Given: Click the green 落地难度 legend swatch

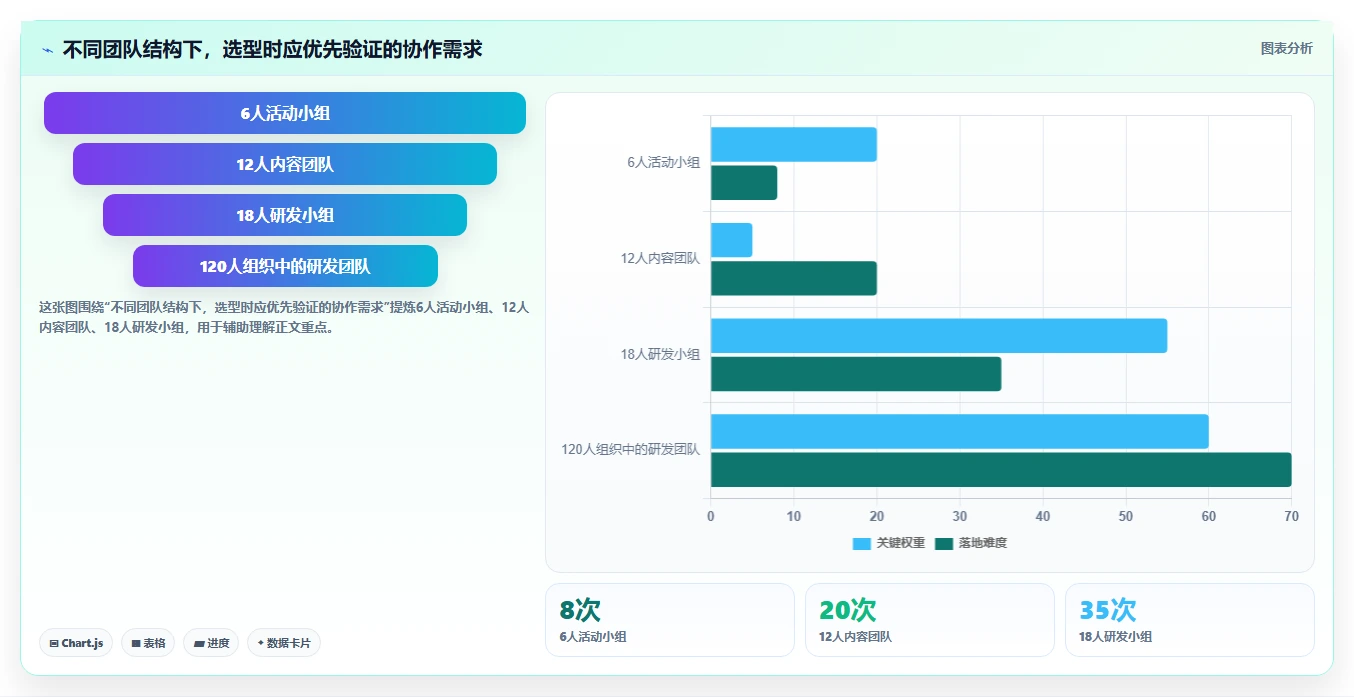Looking at the screenshot, I should 944,543.
